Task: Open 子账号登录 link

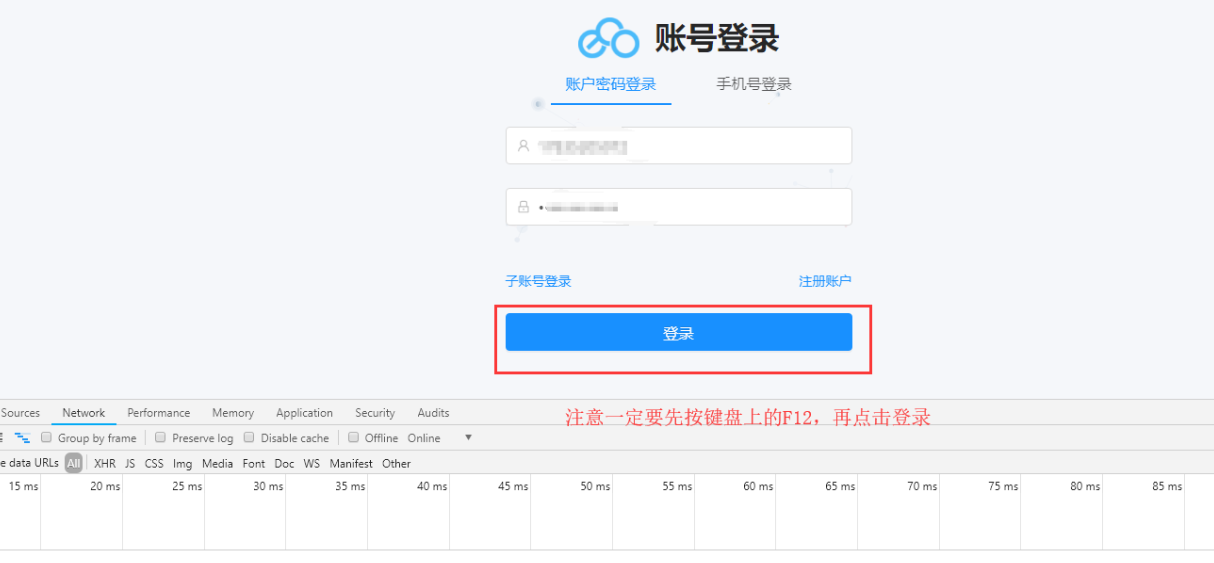Action: tap(538, 281)
